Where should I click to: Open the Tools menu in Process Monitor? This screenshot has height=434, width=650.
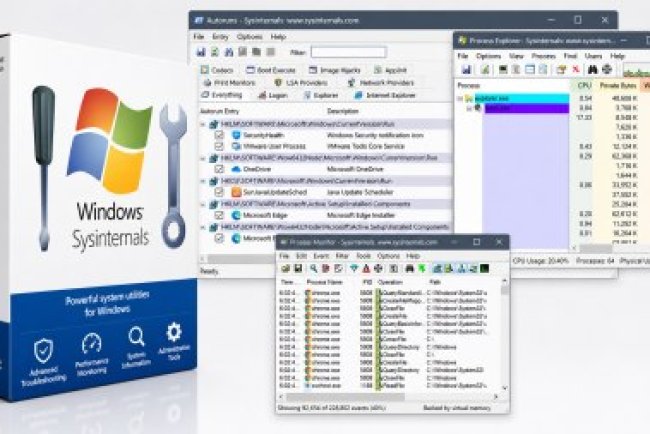tap(364, 256)
